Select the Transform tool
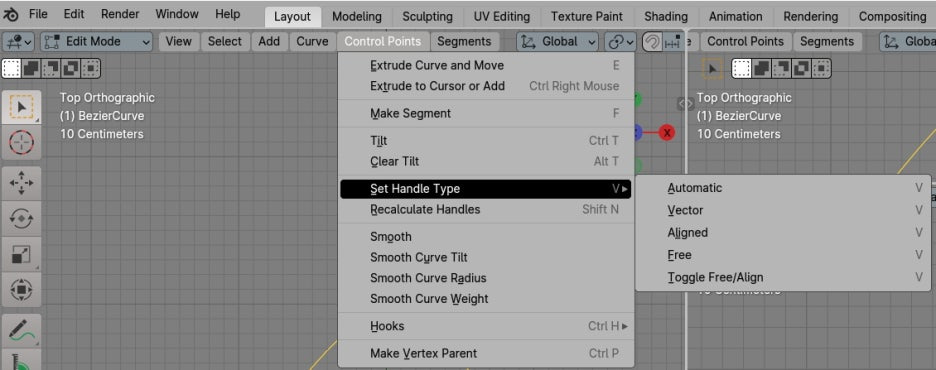Image resolution: width=936 pixels, height=370 pixels. [x=21, y=290]
